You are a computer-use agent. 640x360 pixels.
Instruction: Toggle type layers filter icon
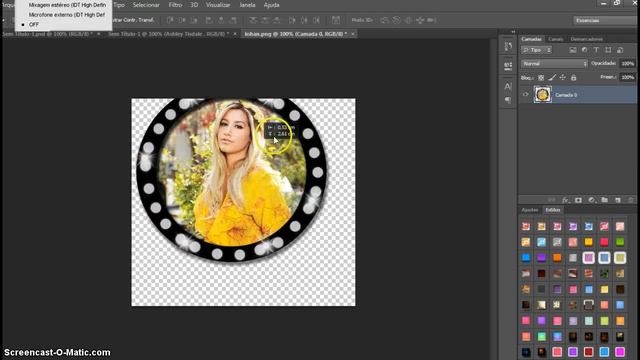(596, 50)
